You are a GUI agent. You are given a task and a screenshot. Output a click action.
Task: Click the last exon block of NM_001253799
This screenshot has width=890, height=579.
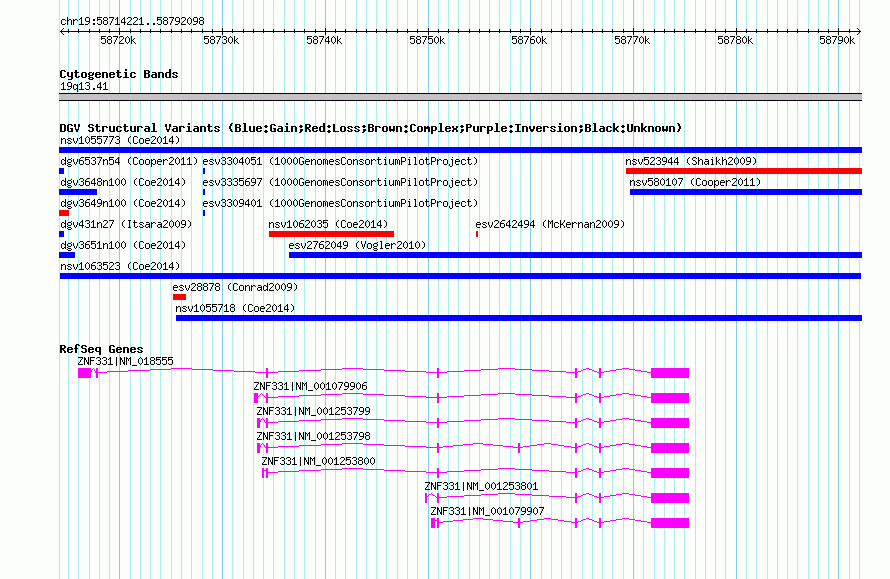click(670, 423)
